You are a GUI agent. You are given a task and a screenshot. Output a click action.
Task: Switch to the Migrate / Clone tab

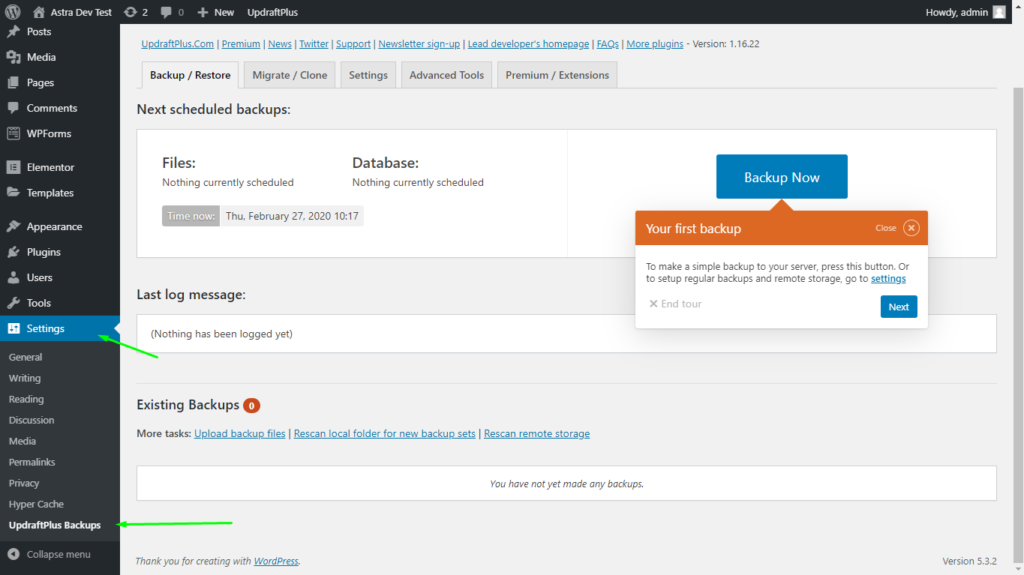(x=289, y=75)
